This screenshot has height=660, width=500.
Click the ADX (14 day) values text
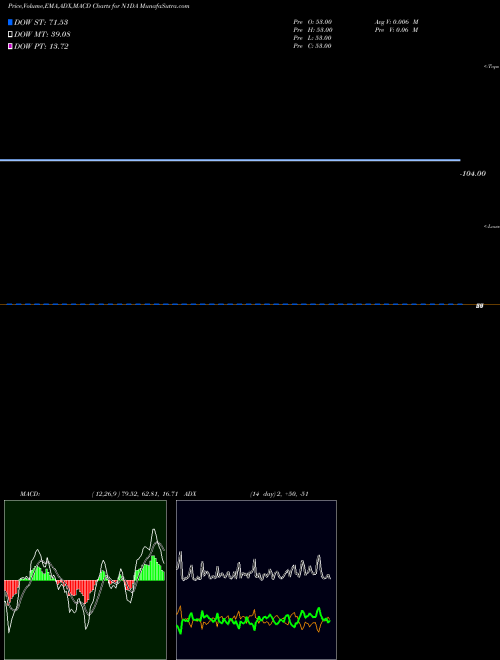[279, 494]
